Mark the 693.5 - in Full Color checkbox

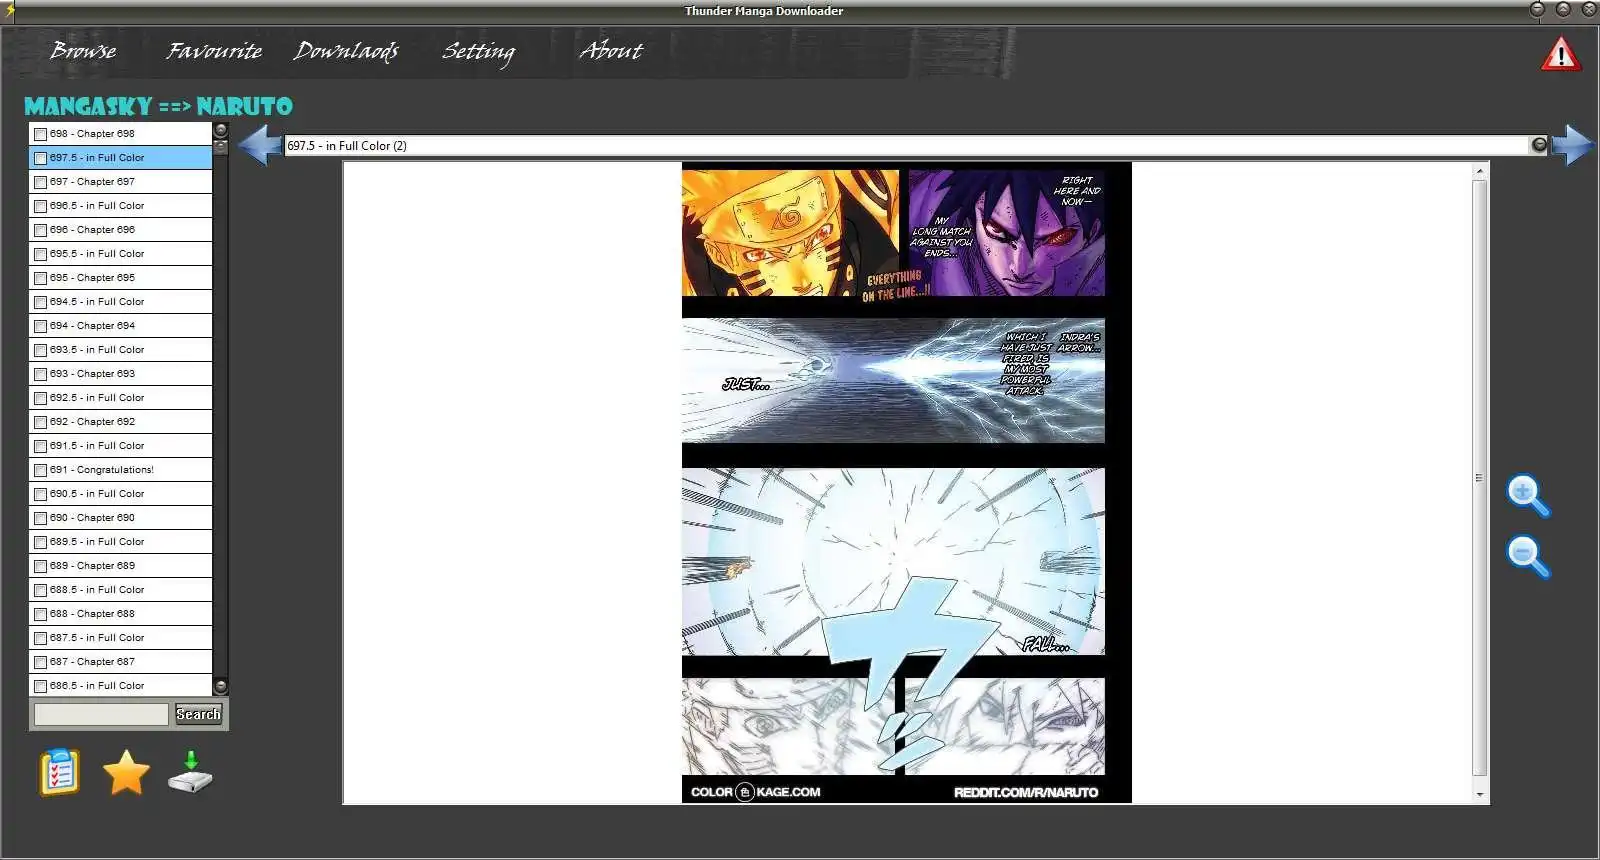(x=40, y=350)
